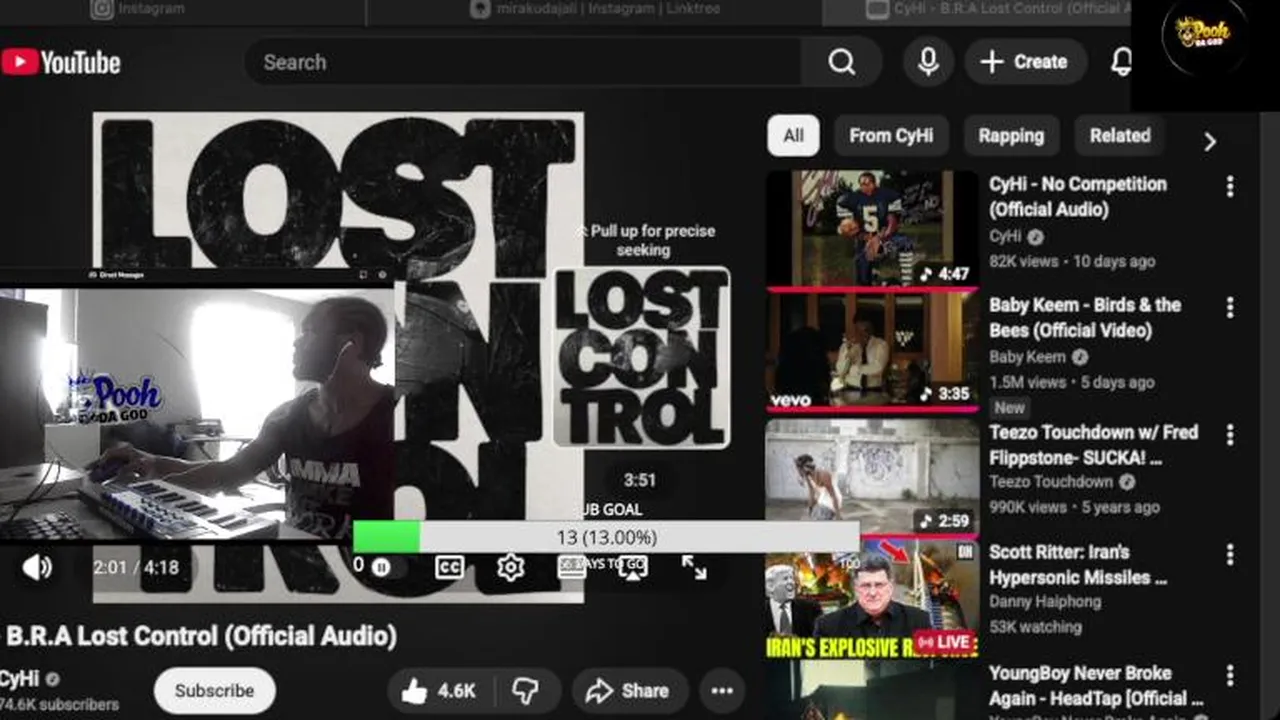The image size is (1280, 720).
Task: Open options menu for YoungBoy HeadTap video
Action: tap(1230, 675)
